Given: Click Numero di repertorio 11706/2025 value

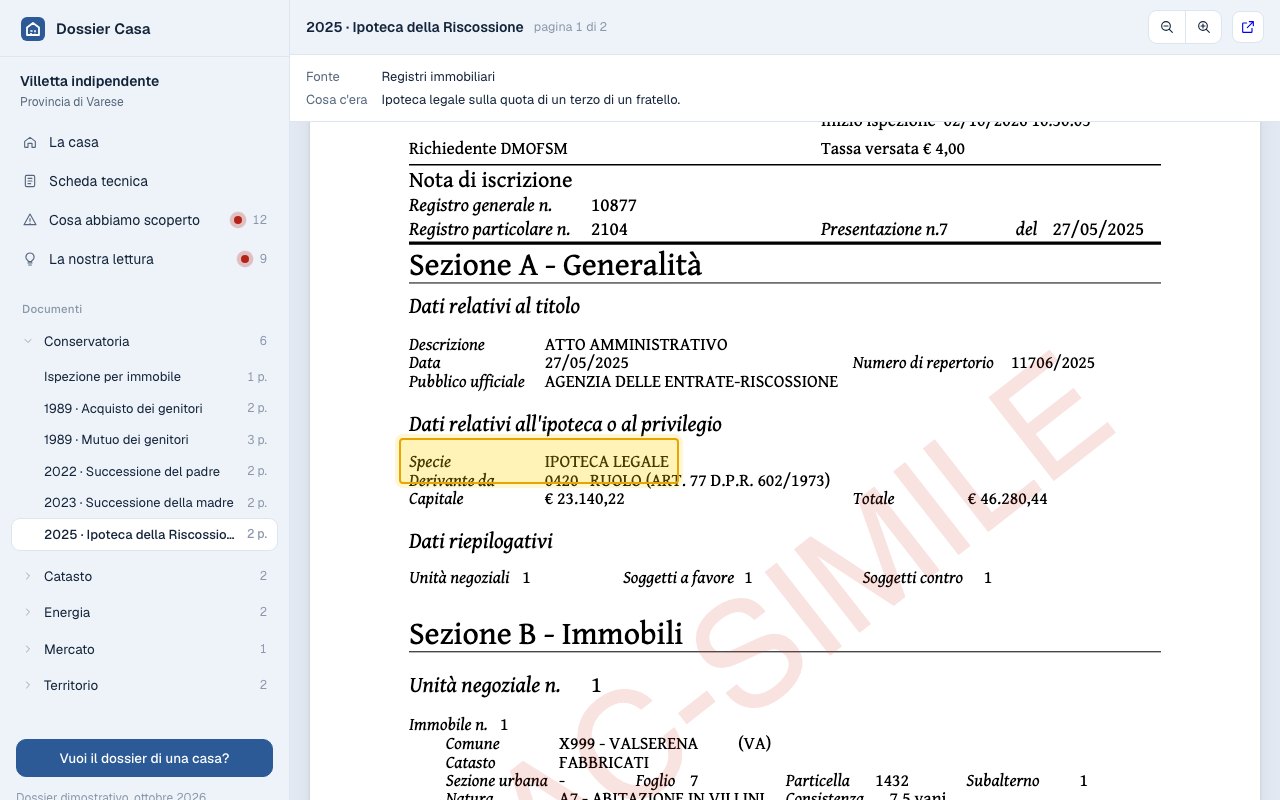Looking at the screenshot, I should point(1053,363).
